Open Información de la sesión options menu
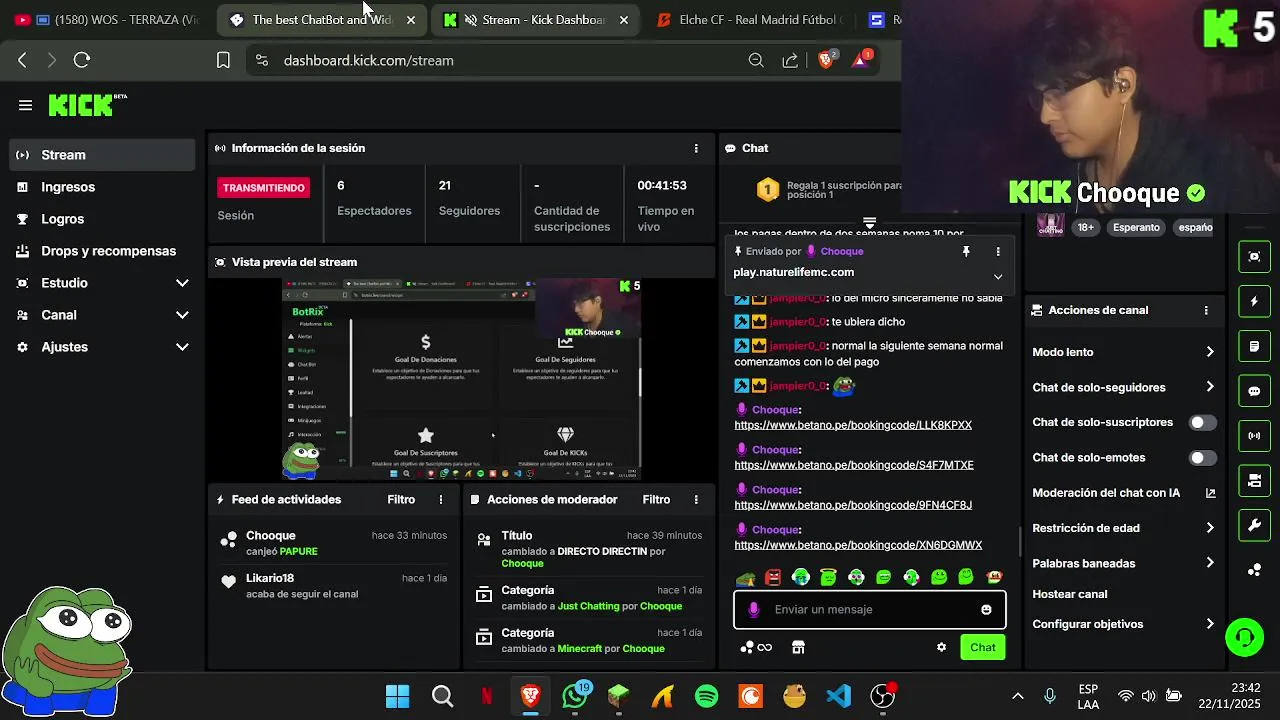This screenshot has height=720, width=1280. (x=696, y=148)
